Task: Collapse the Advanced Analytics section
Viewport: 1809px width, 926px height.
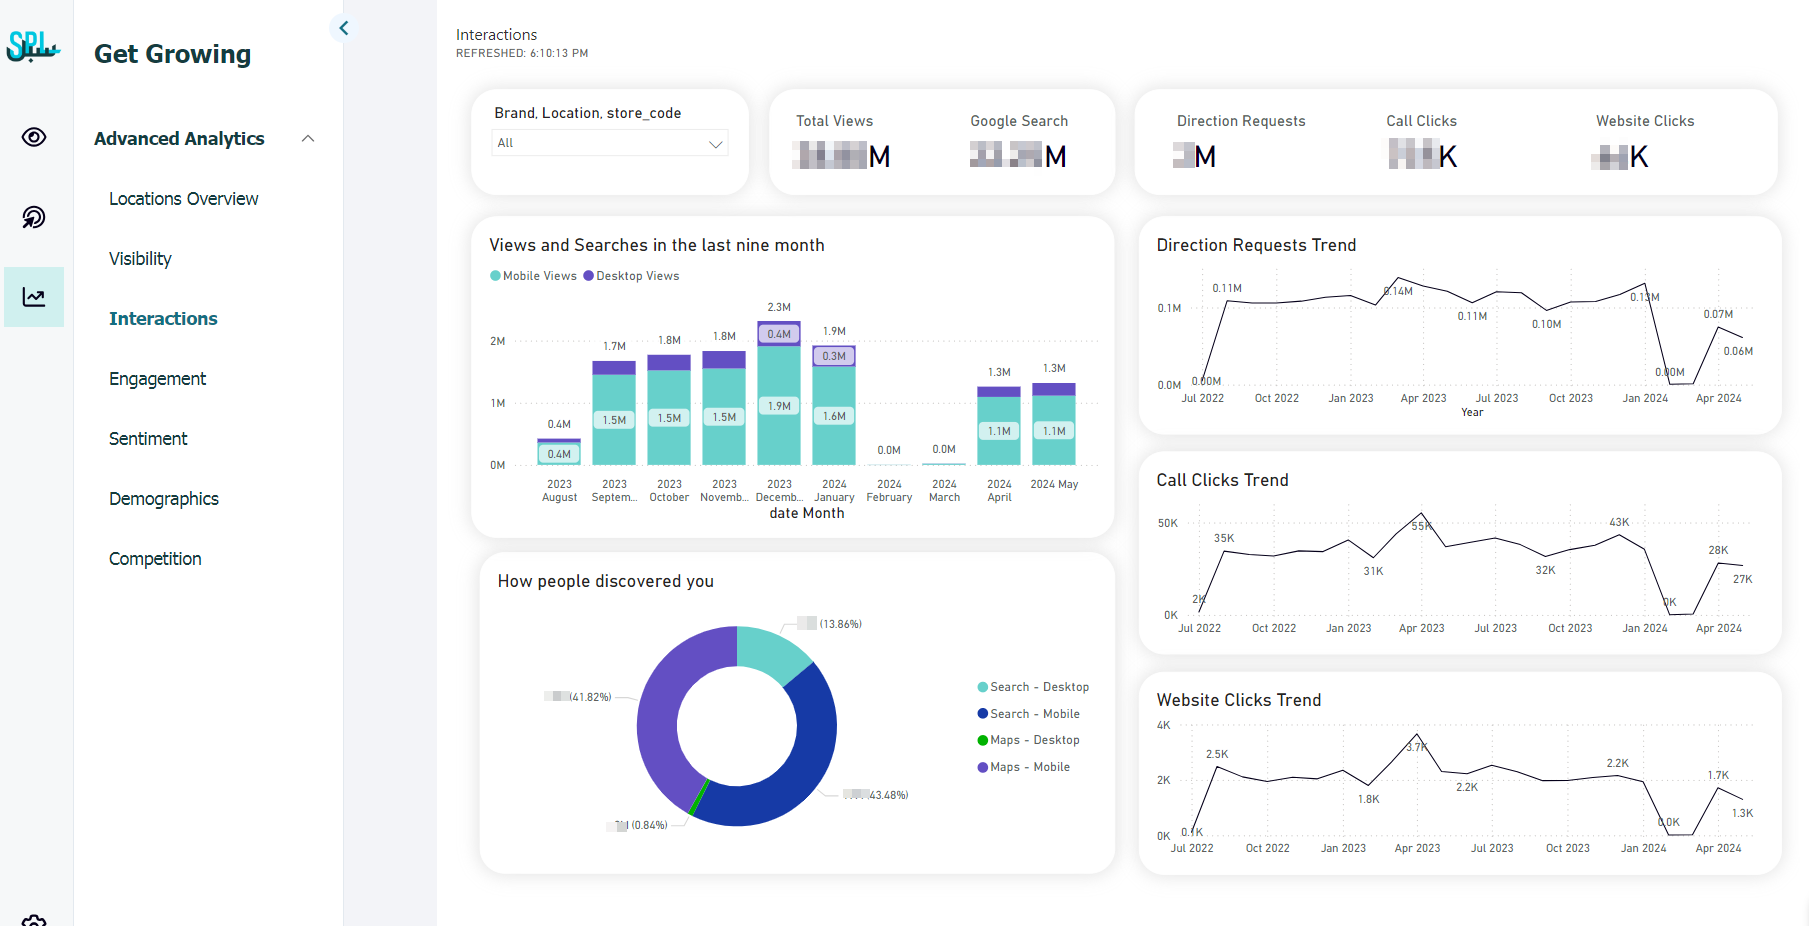Action: pyautogui.click(x=308, y=139)
